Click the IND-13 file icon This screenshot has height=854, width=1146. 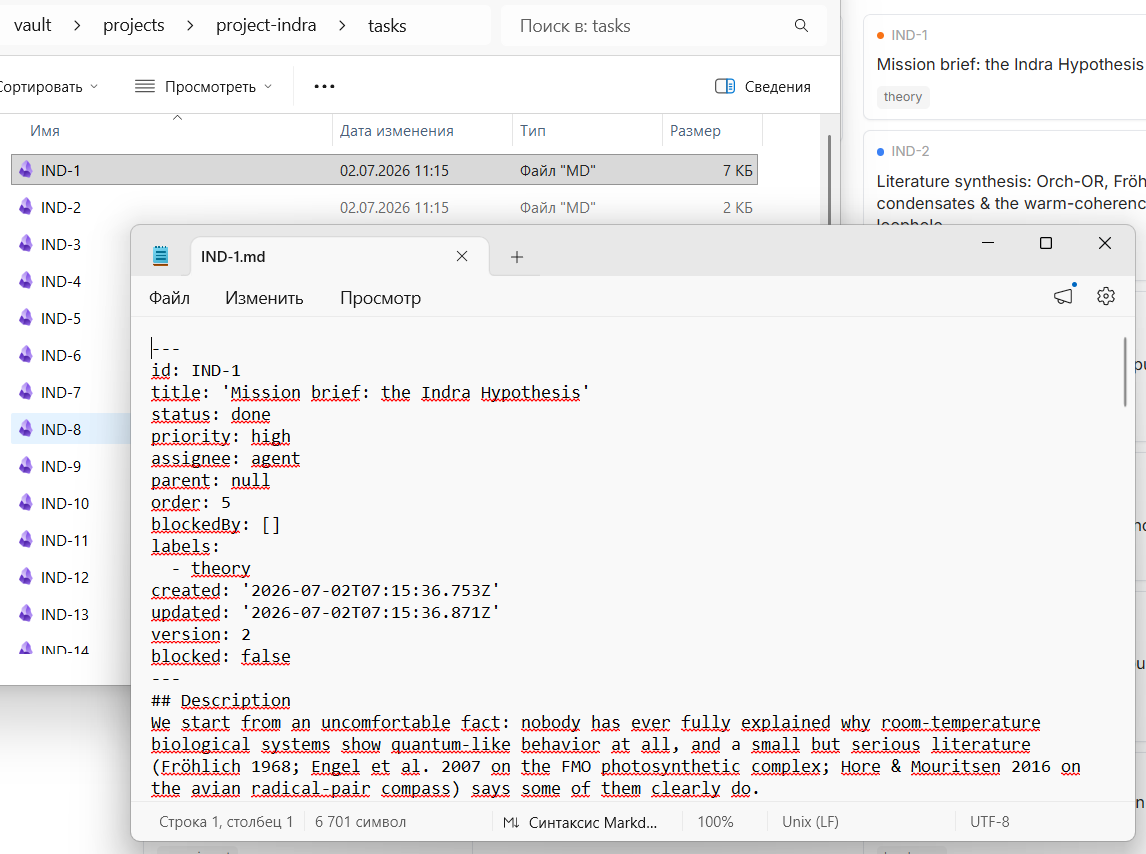click(26, 613)
